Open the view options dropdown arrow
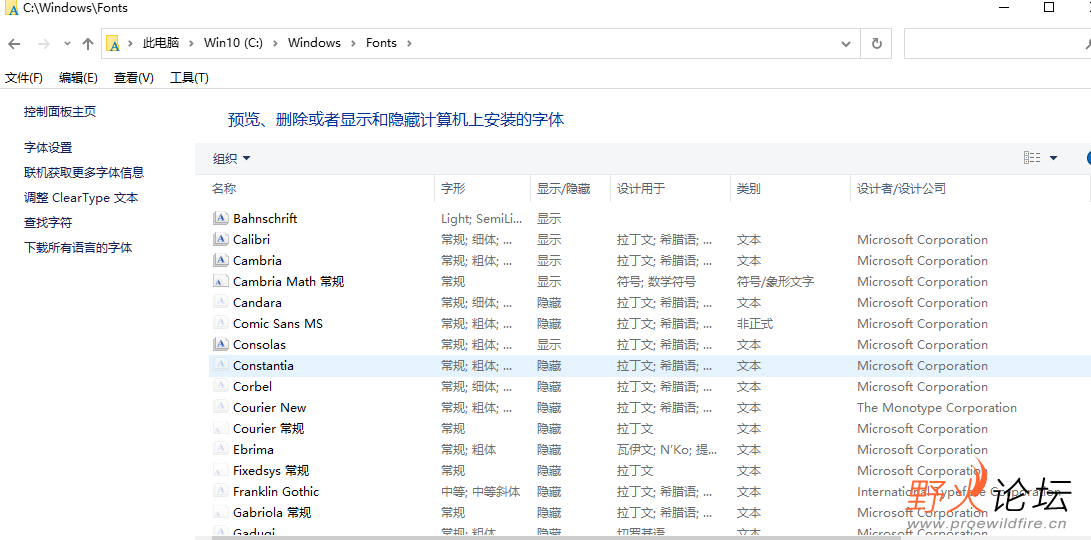This screenshot has height=540, width=1091. coord(1053,158)
